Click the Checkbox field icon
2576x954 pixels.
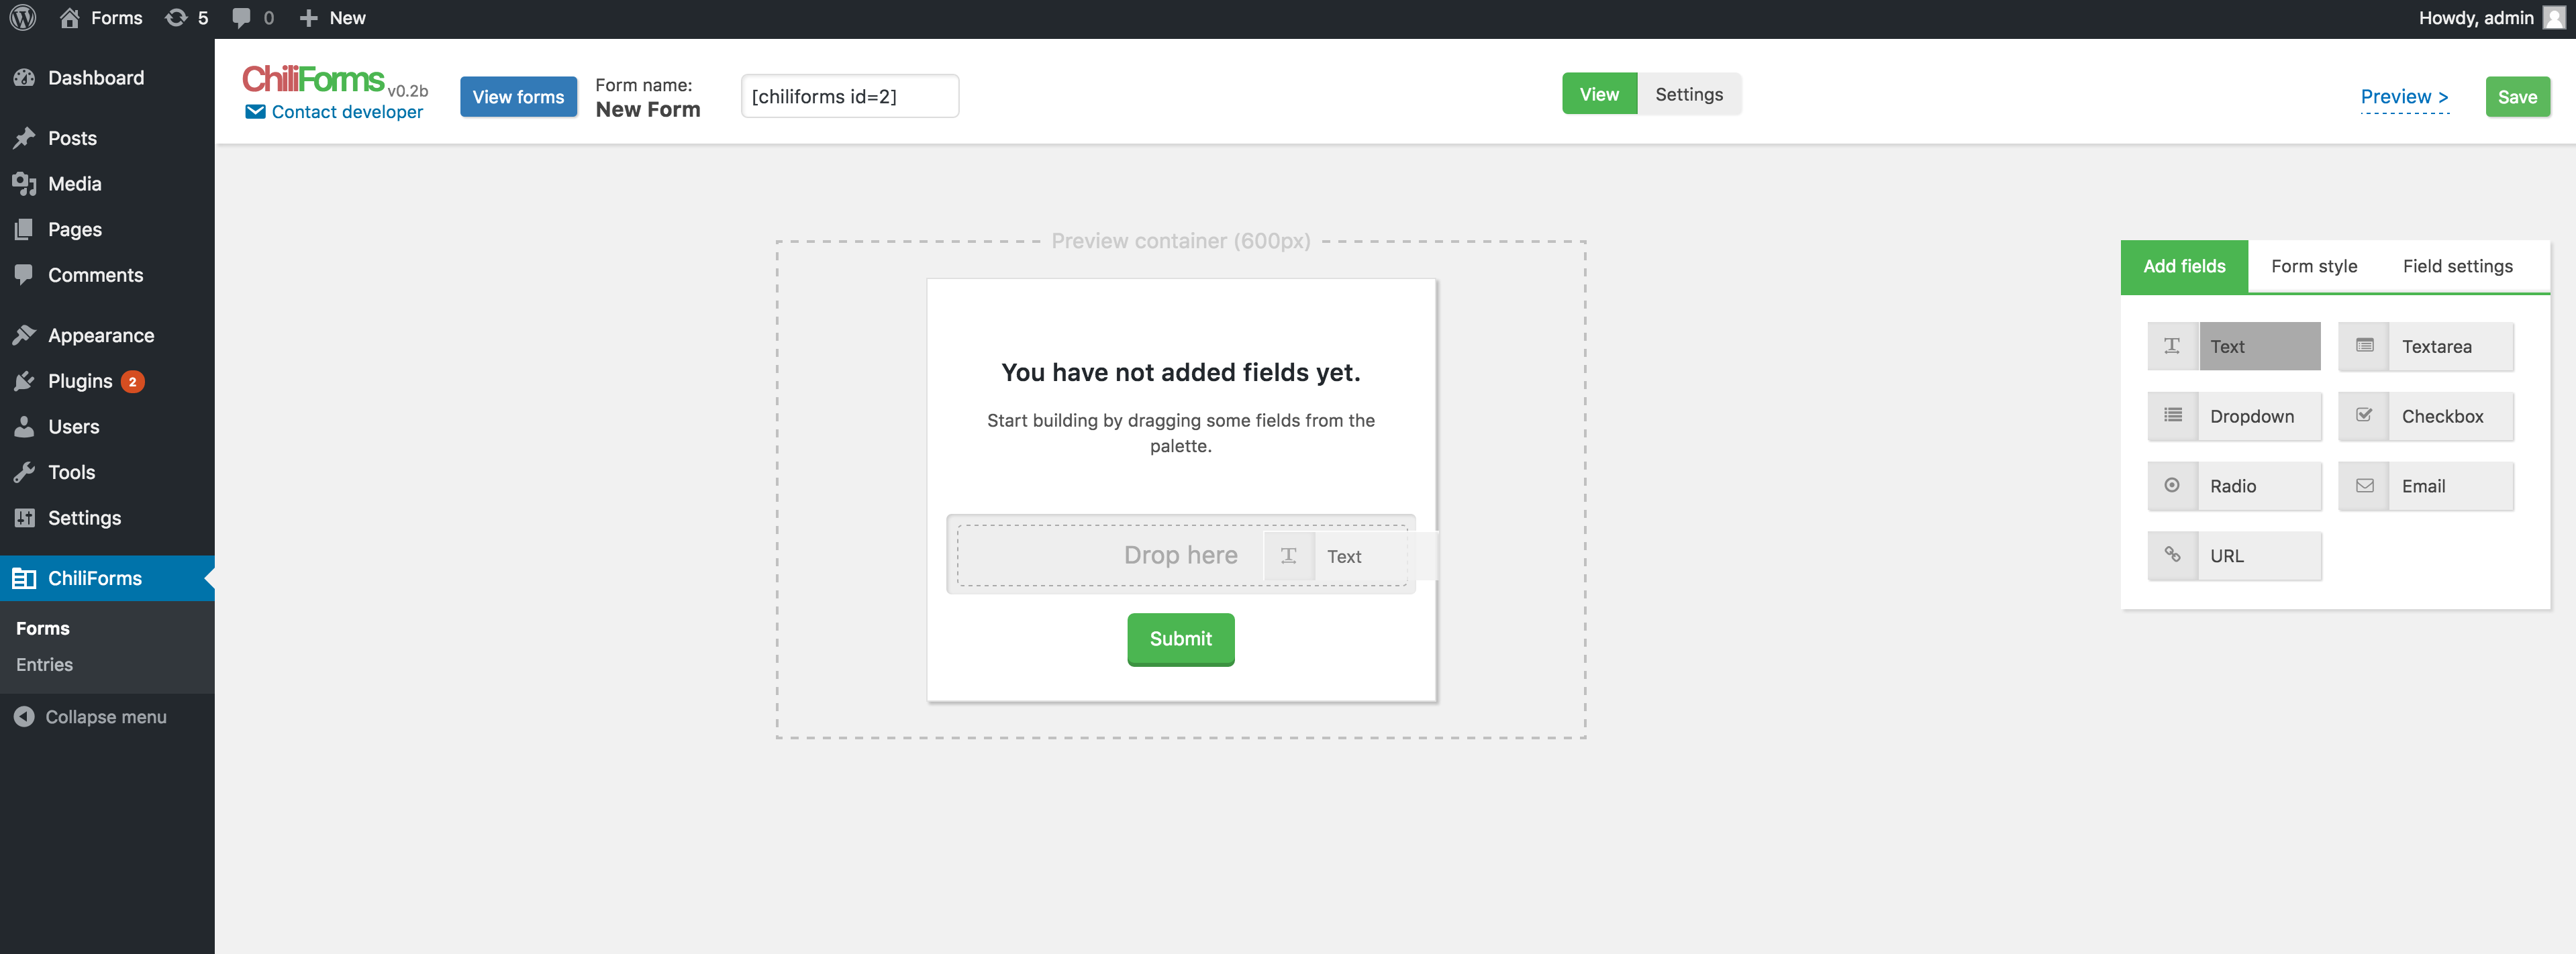tap(2364, 416)
